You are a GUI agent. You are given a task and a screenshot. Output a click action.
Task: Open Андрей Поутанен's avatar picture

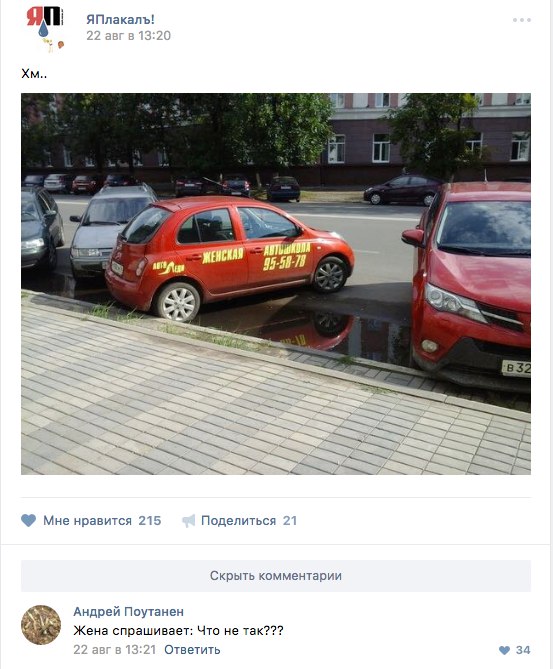coord(41,625)
